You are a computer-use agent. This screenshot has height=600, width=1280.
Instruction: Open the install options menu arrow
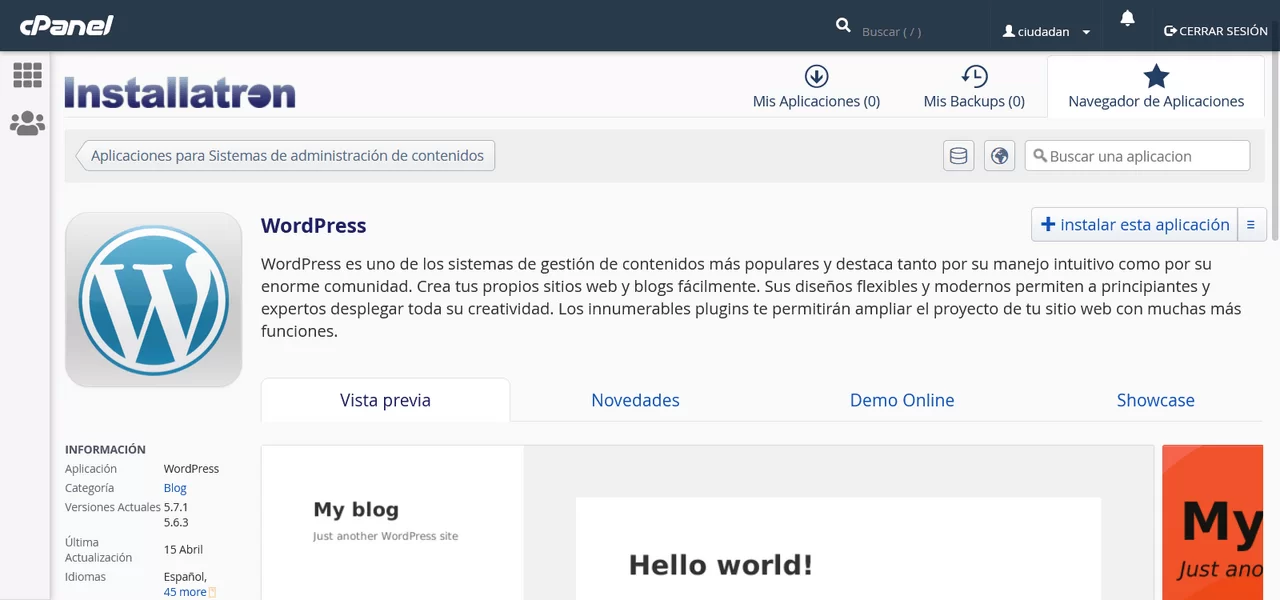tap(1252, 225)
